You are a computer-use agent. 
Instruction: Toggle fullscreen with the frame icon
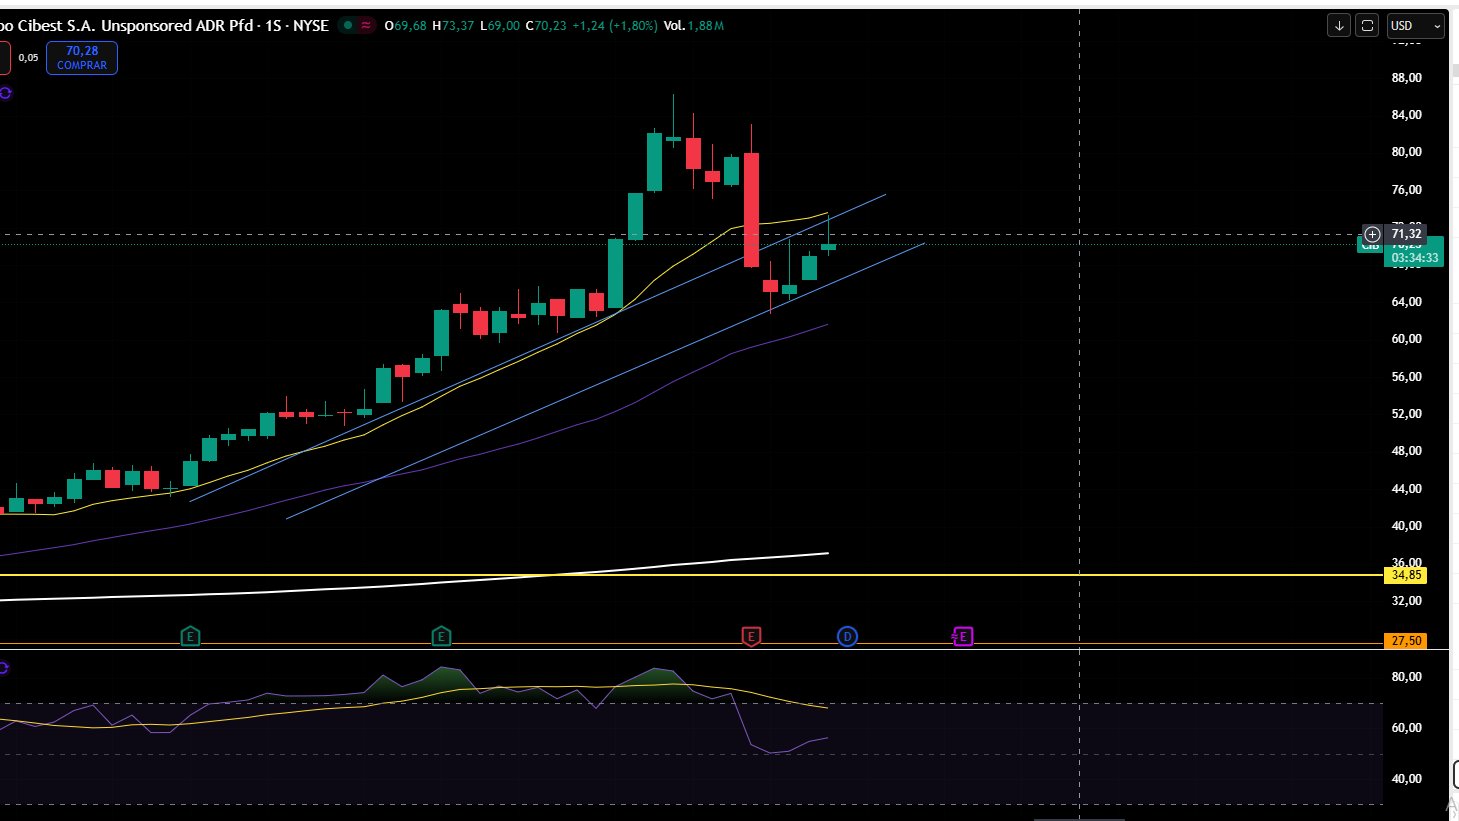point(1367,26)
